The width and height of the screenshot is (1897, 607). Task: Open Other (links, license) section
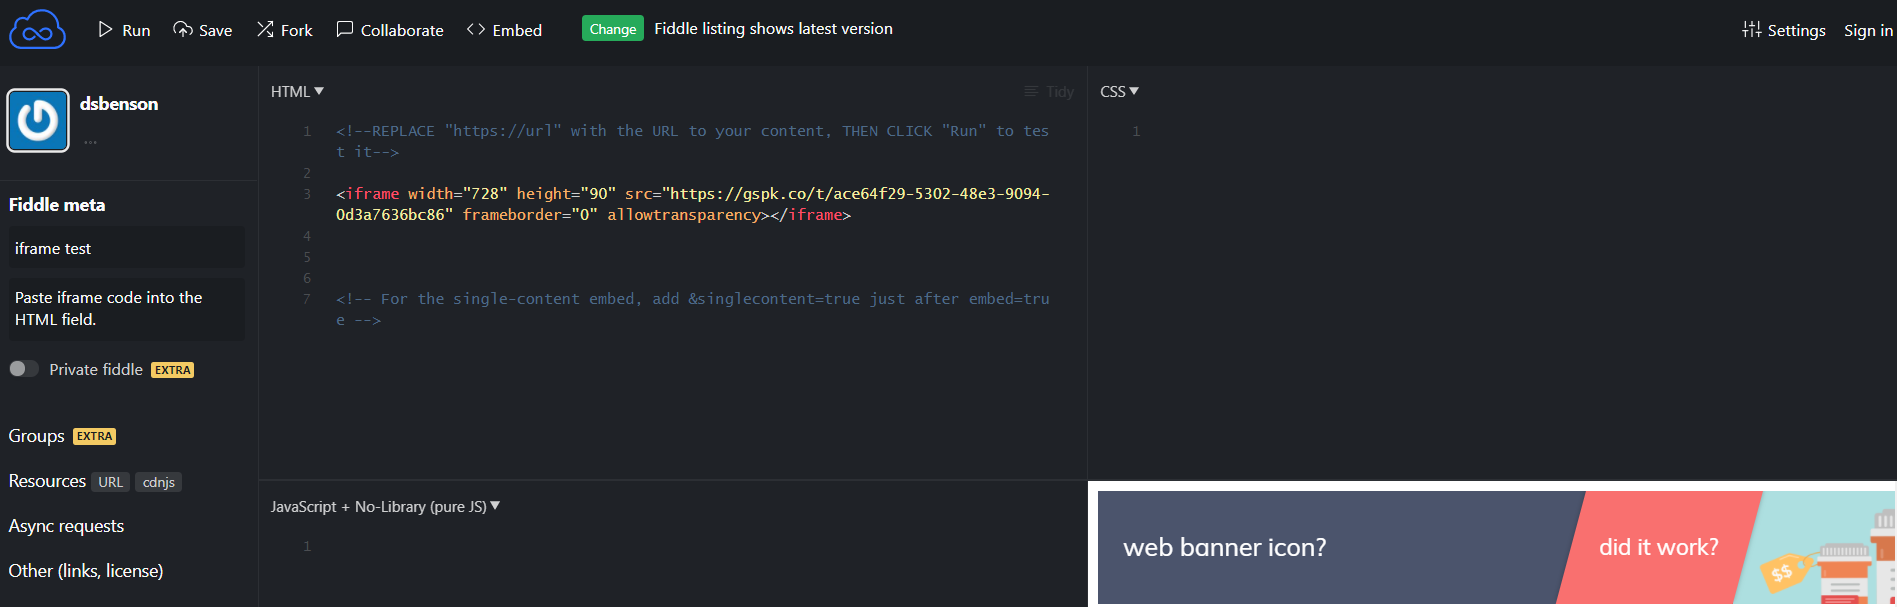(86, 571)
